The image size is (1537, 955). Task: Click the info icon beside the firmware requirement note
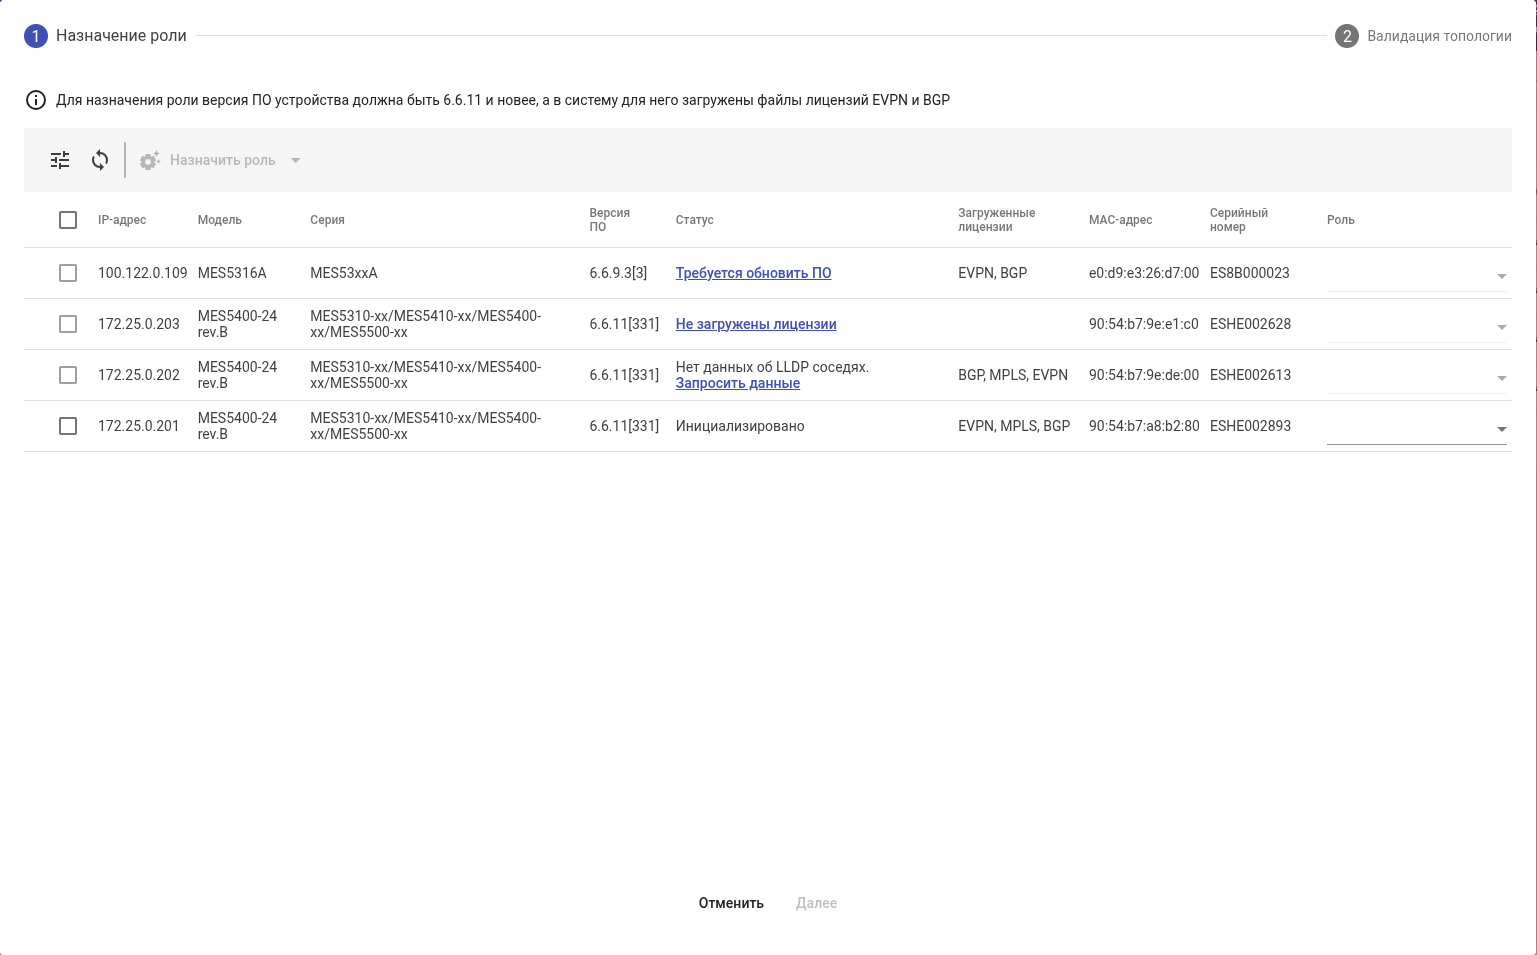(x=36, y=100)
